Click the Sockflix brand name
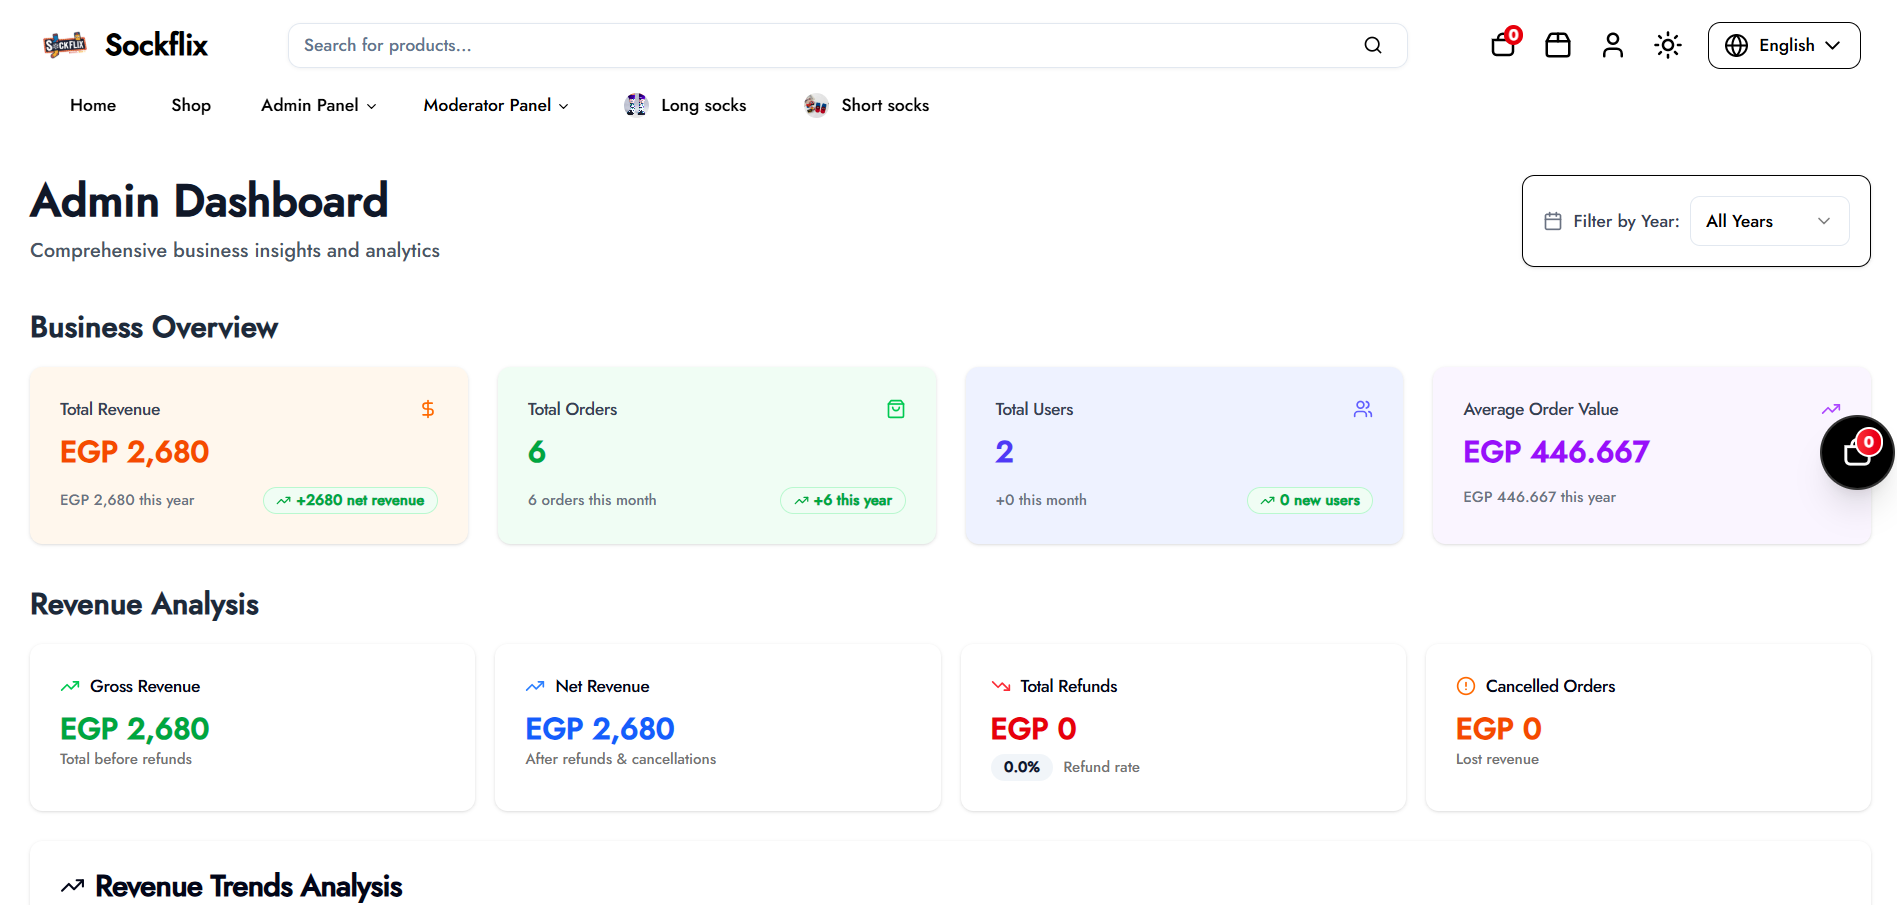 (156, 45)
